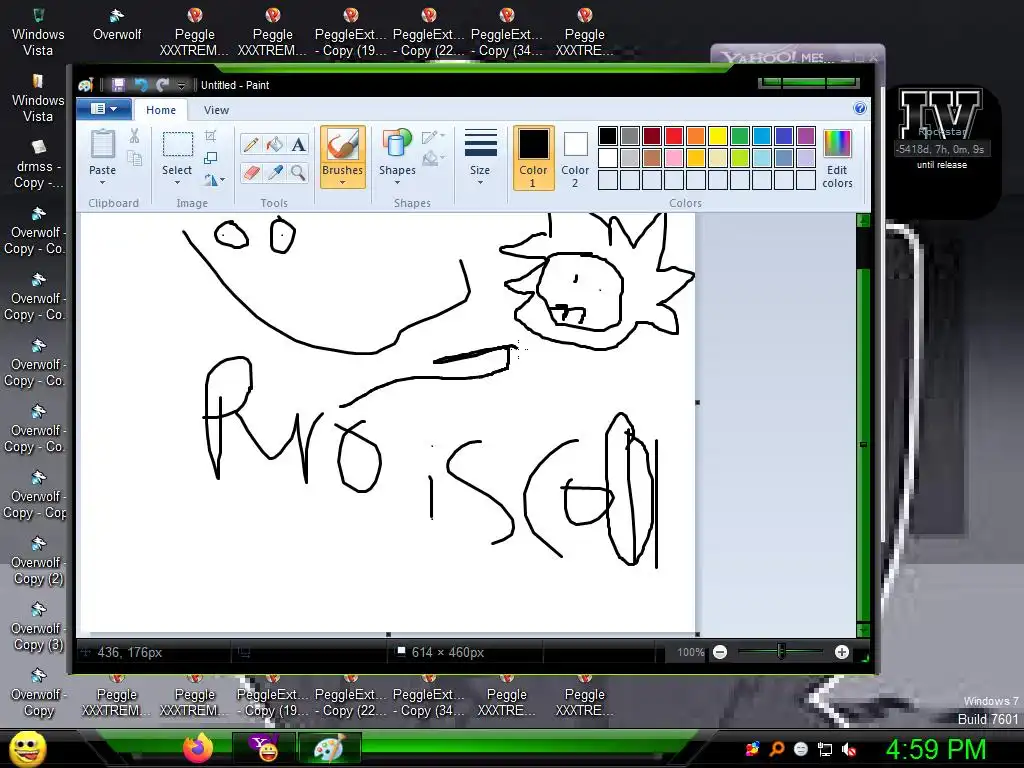Click the Cut scissors icon
Screen dimensions: 1024x768
click(x=135, y=136)
